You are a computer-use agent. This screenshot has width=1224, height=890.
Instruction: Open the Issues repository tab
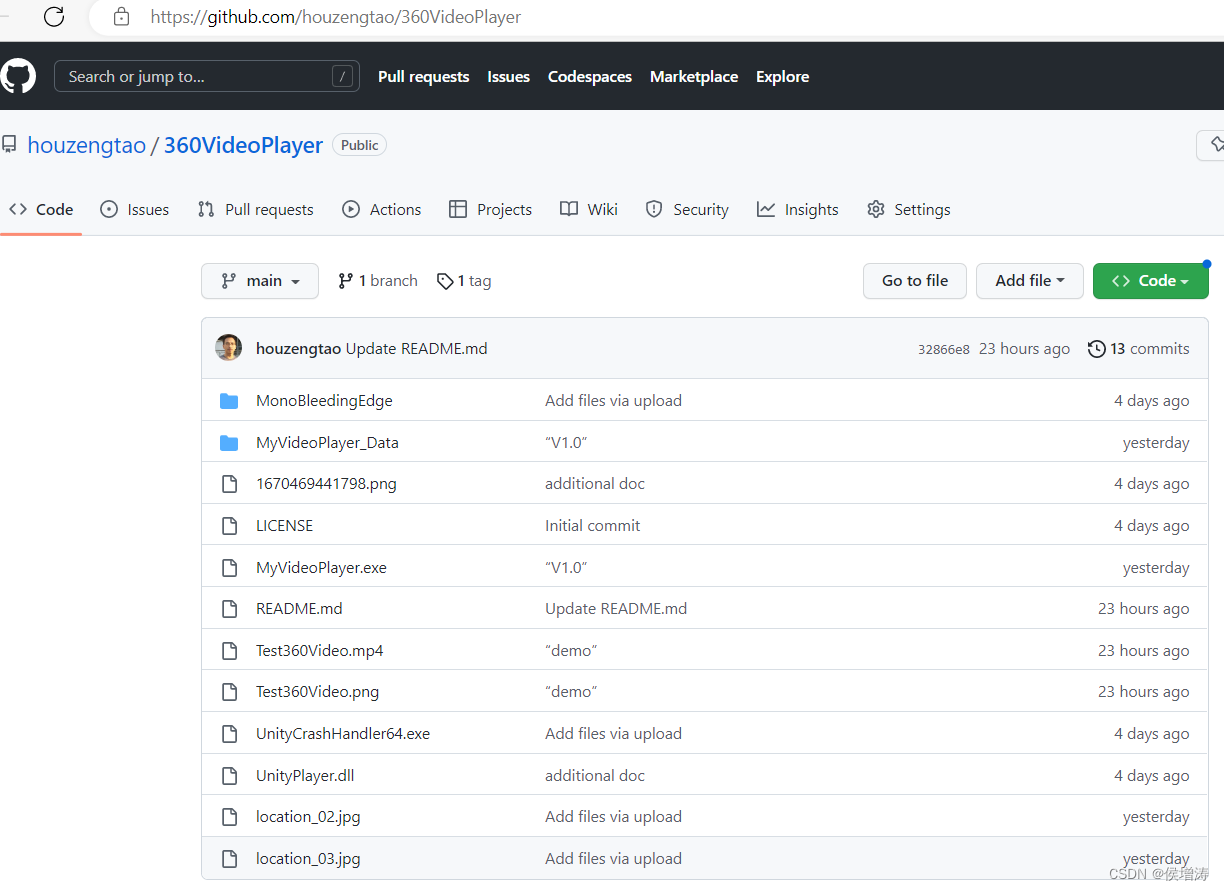[135, 209]
